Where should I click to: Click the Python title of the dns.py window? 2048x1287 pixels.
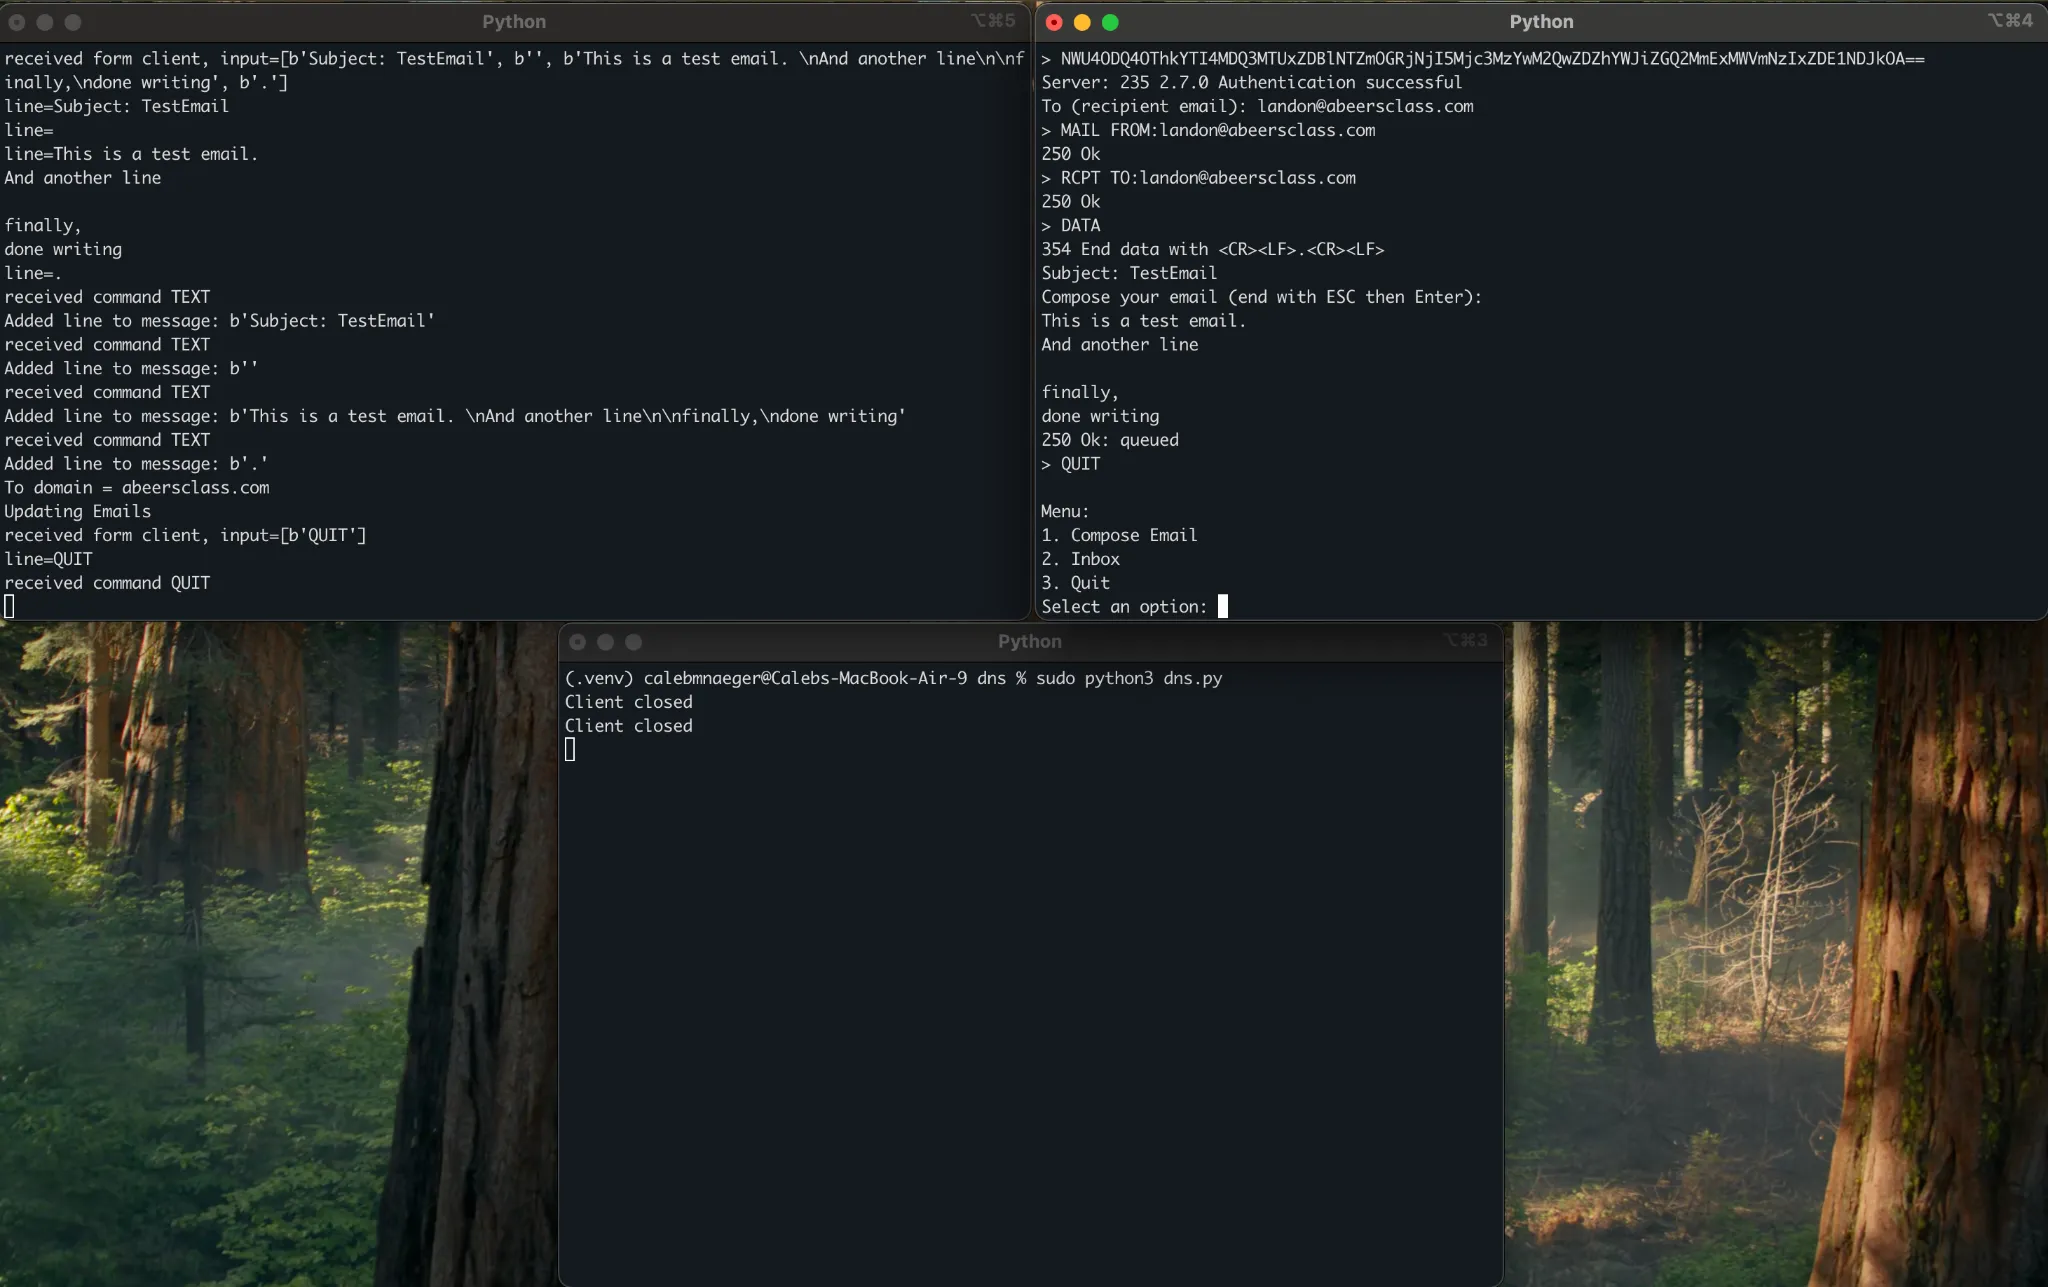pyautogui.click(x=1029, y=642)
